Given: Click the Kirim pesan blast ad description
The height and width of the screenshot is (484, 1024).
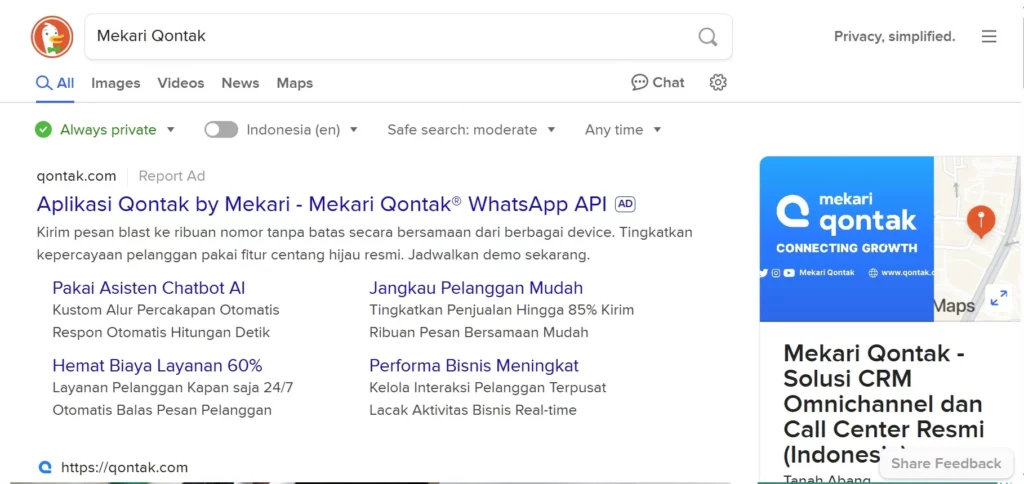Looking at the screenshot, I should [x=364, y=244].
